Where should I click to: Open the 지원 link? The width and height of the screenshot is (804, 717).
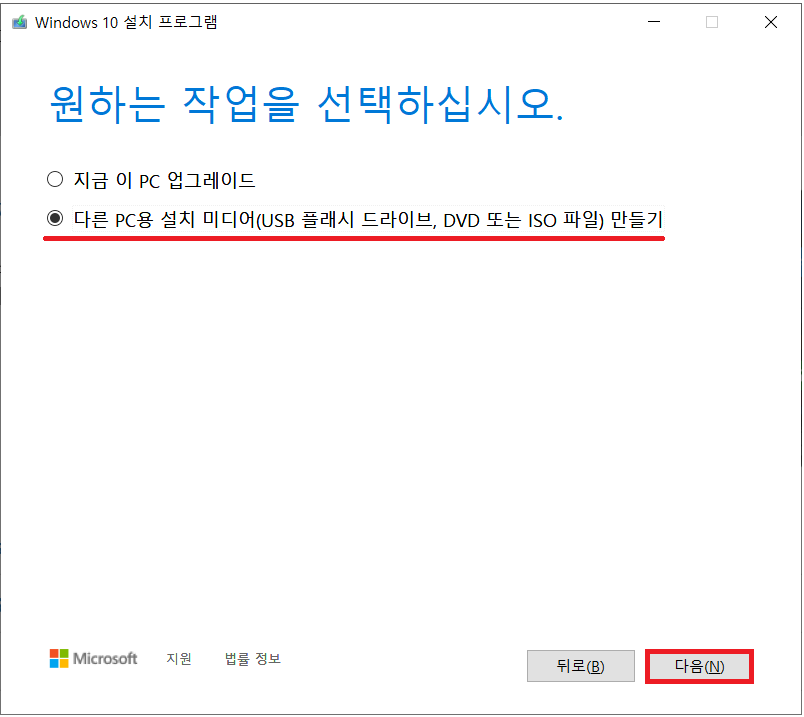179,659
